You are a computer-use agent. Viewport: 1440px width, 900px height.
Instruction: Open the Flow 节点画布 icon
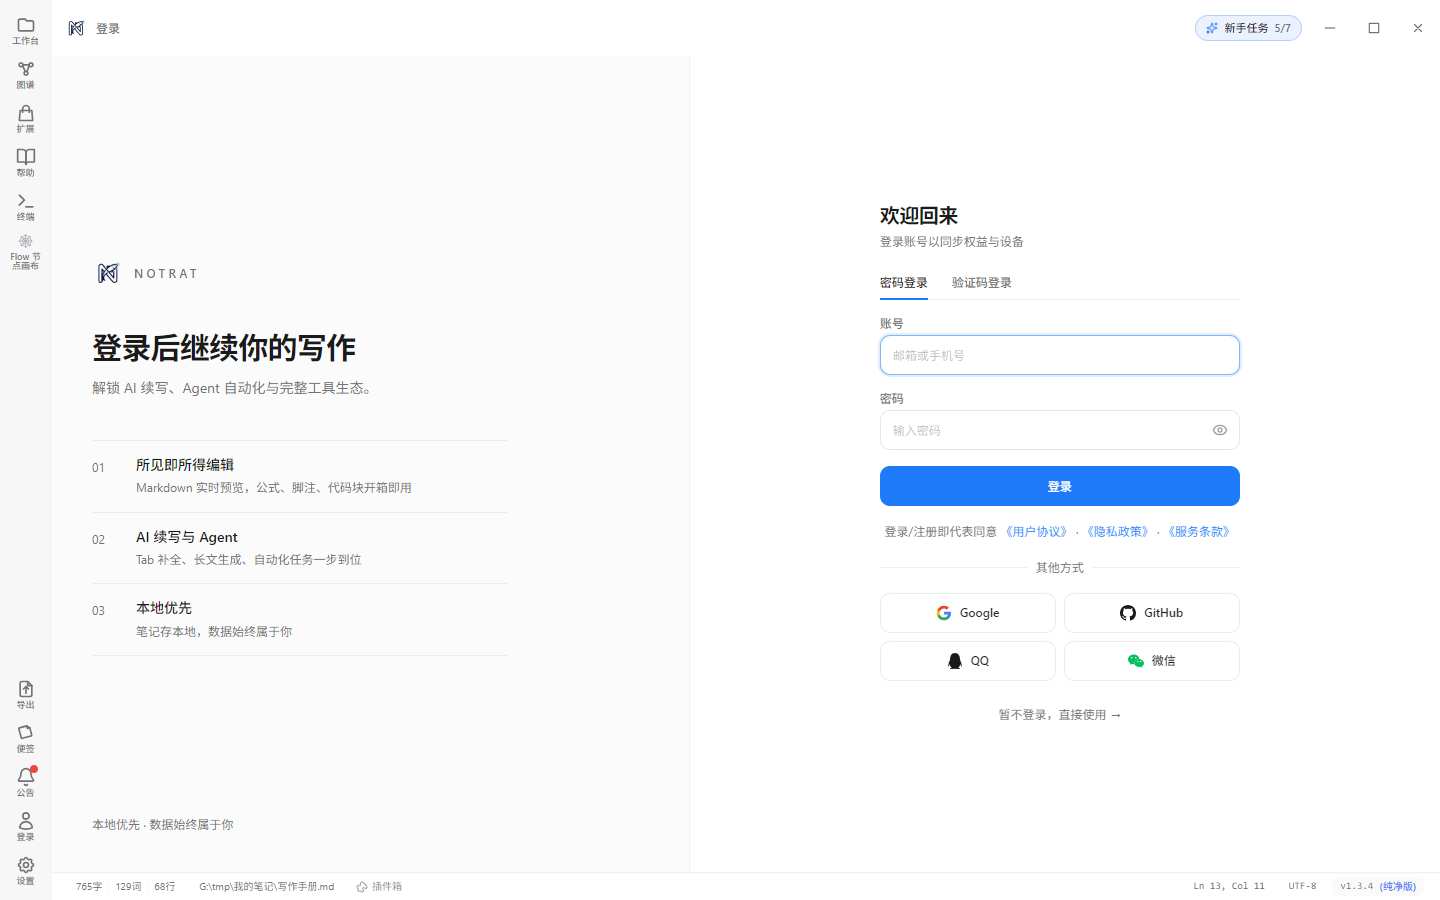click(26, 252)
